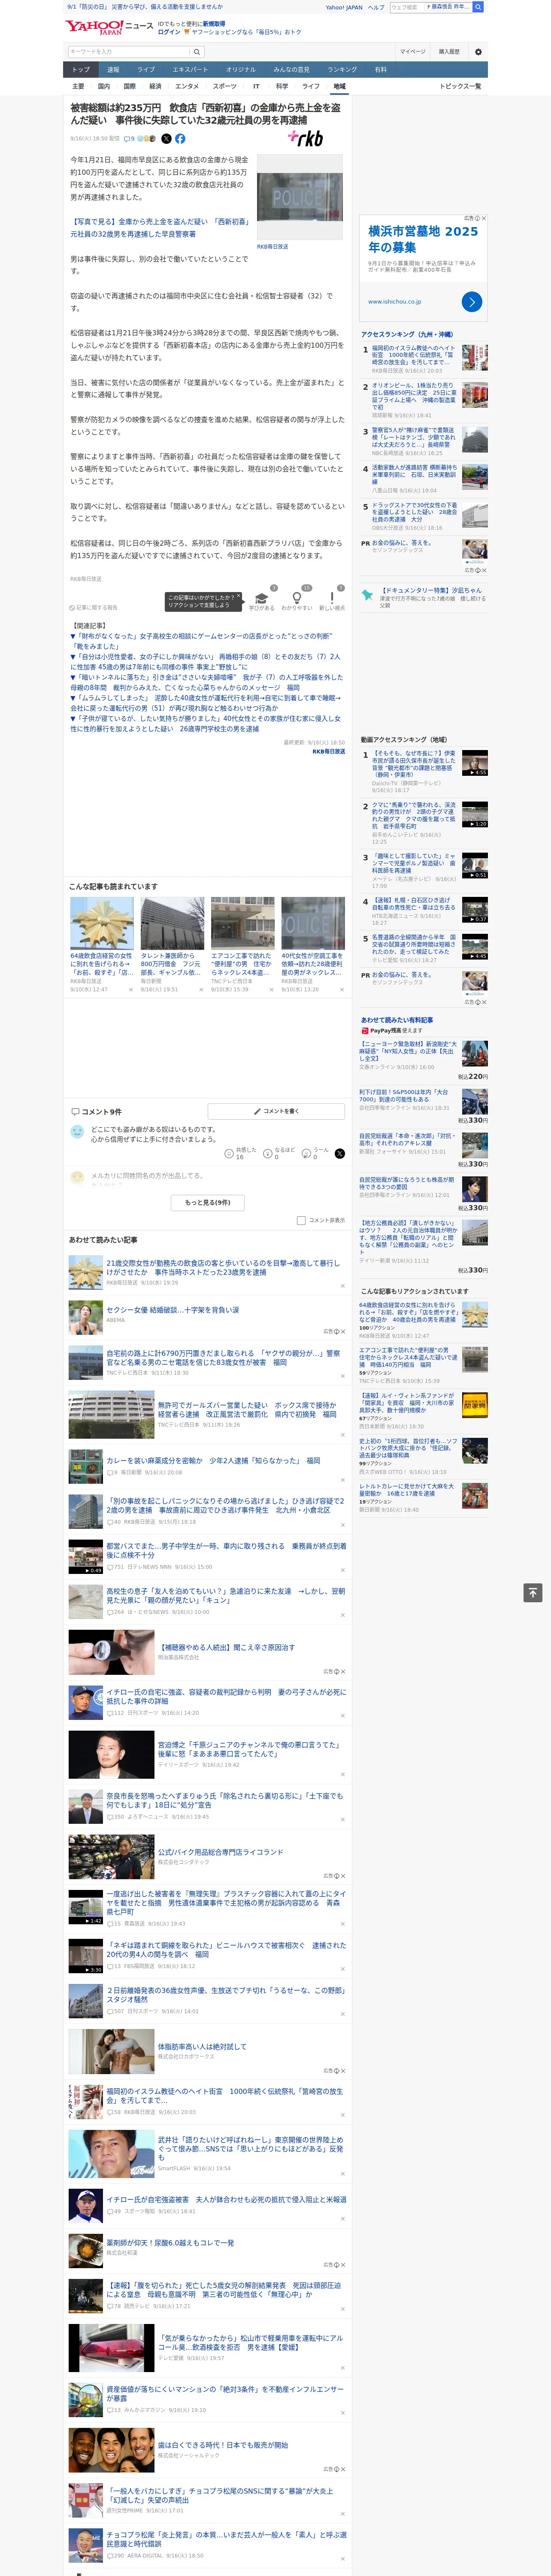Open the 高校生の息子 友人を泊めてもいい article
The image size is (551, 2576).
coord(226,1595)
